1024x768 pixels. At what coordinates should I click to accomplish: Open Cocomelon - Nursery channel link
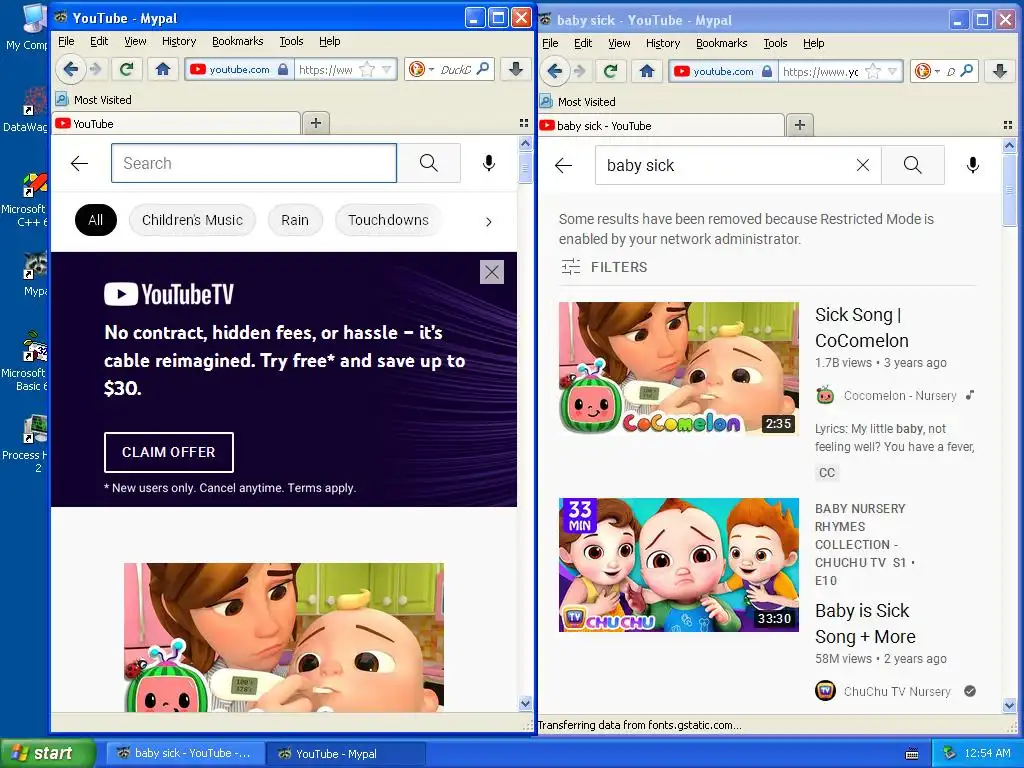[x=899, y=396]
